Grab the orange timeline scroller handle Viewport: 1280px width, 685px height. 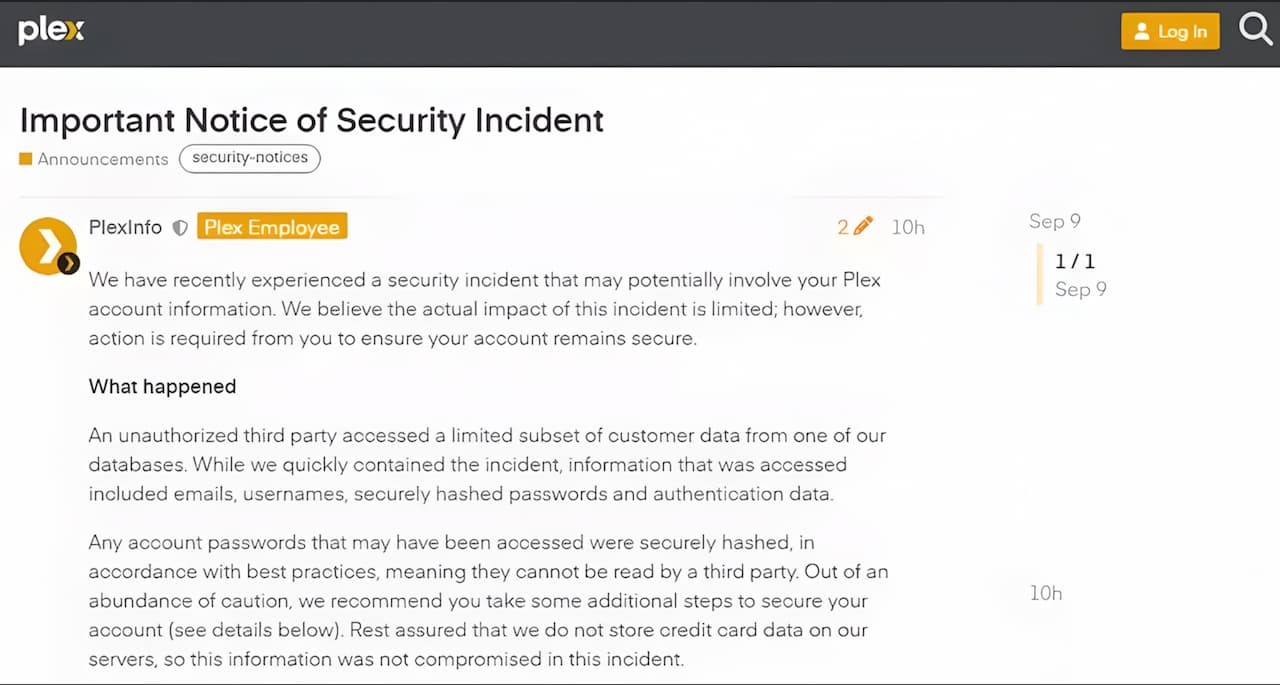1040,275
